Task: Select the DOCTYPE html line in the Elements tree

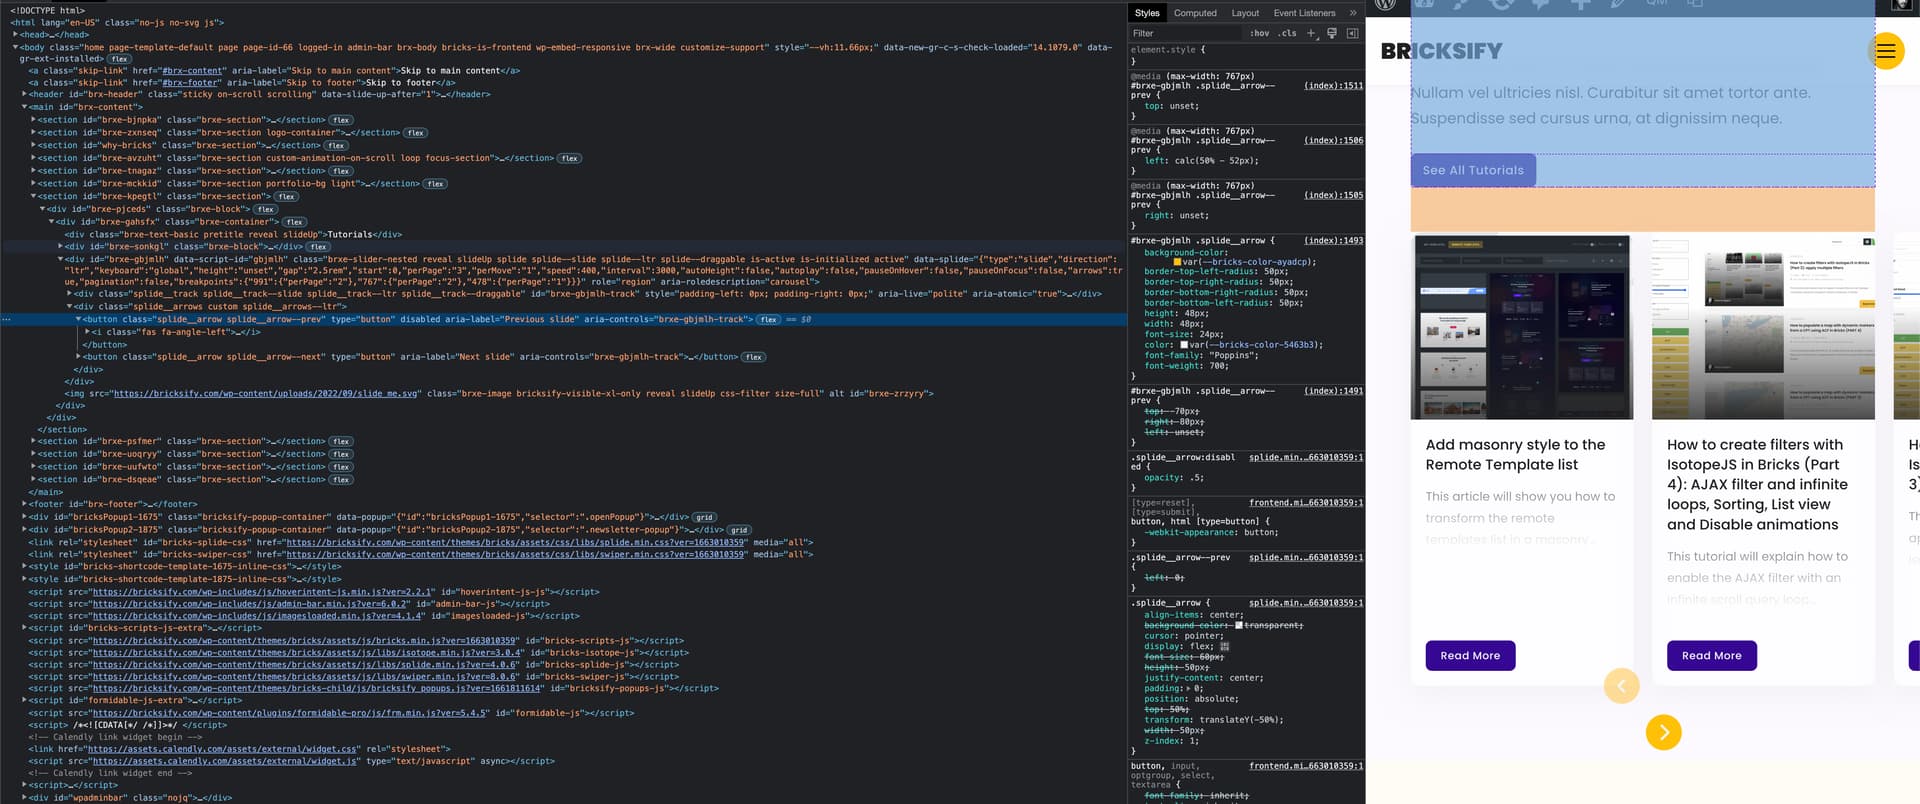Action: (47, 10)
